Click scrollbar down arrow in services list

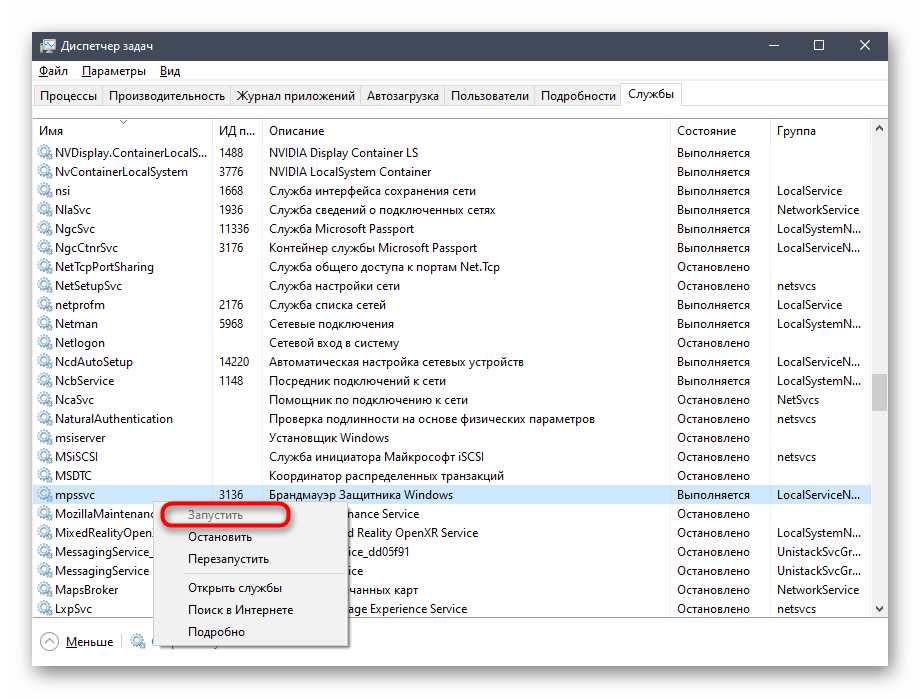pyautogui.click(x=879, y=608)
